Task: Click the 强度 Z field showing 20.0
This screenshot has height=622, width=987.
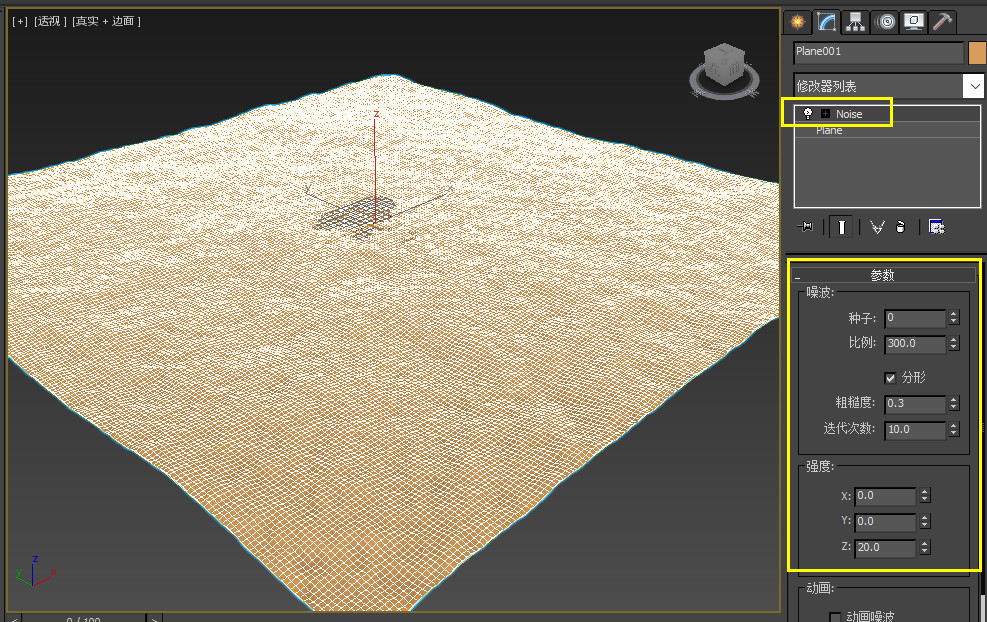Action: [885, 548]
